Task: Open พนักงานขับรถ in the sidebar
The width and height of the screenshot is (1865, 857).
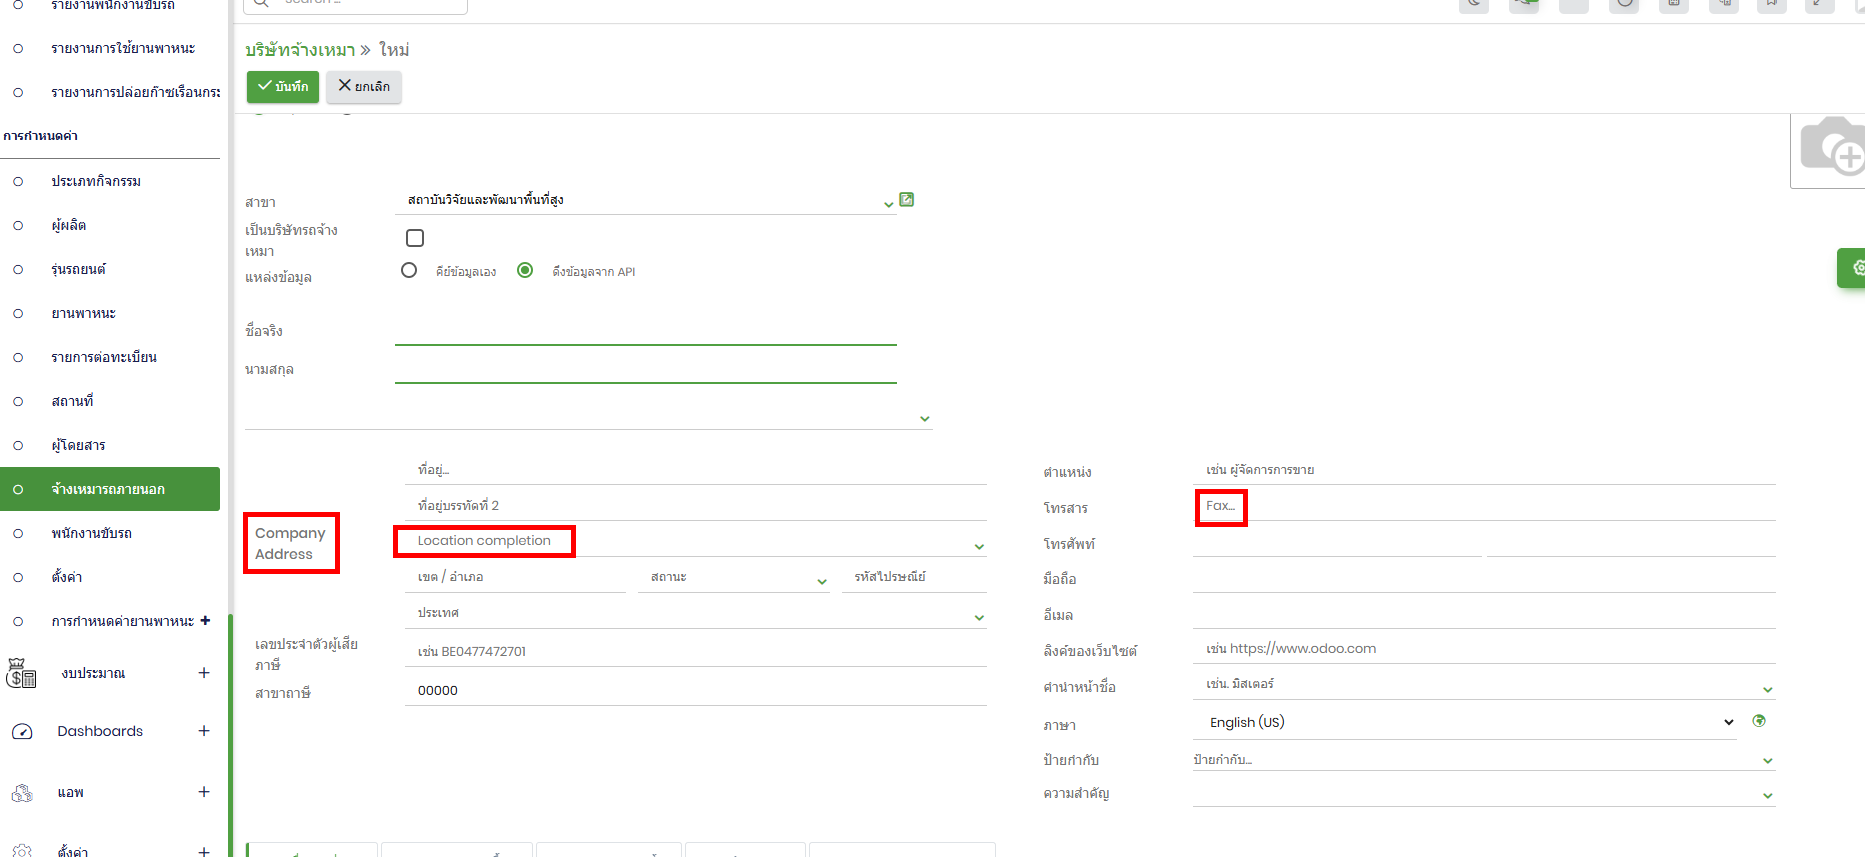Action: coord(91,534)
